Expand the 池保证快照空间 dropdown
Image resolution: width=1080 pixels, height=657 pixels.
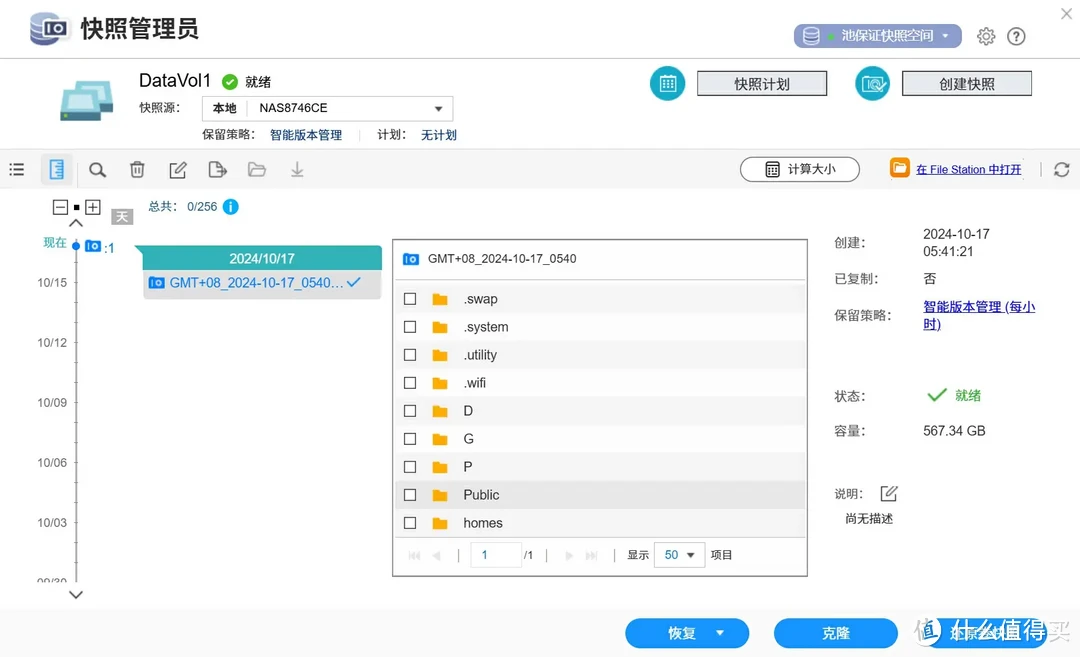tap(878, 36)
